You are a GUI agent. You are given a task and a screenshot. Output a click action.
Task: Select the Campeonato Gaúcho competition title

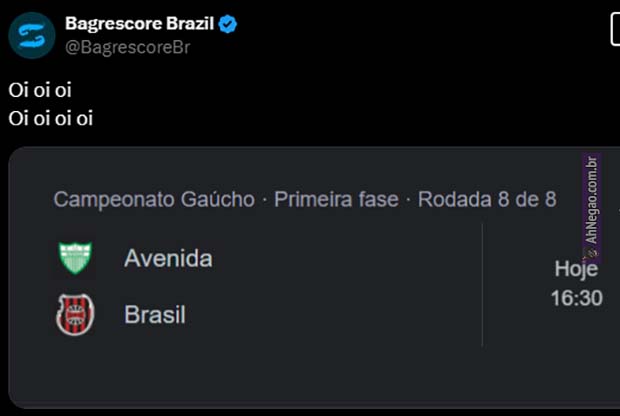(x=154, y=199)
